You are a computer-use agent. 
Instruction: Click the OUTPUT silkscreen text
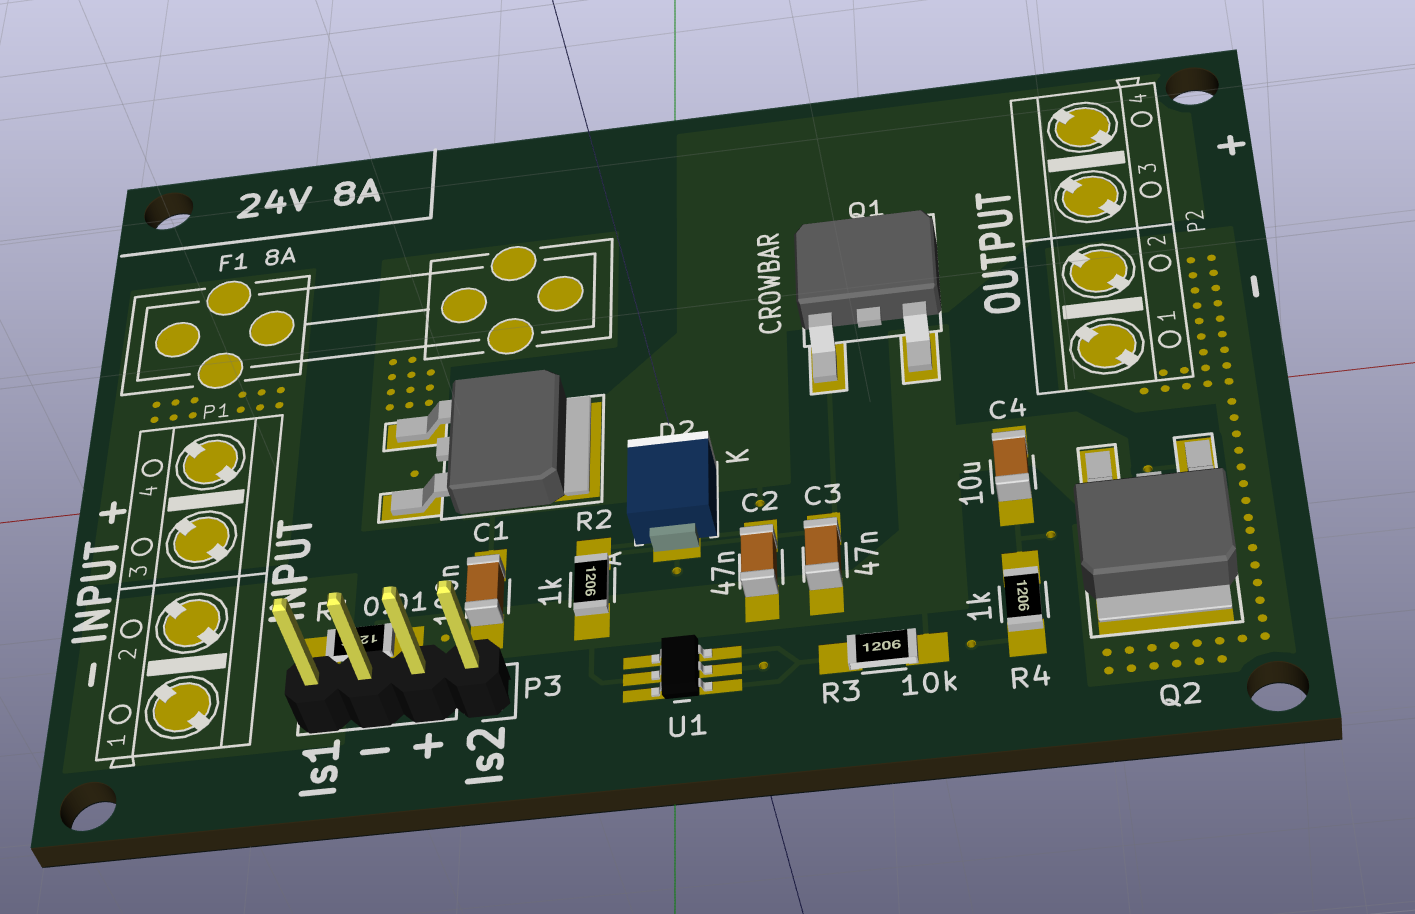click(999, 253)
